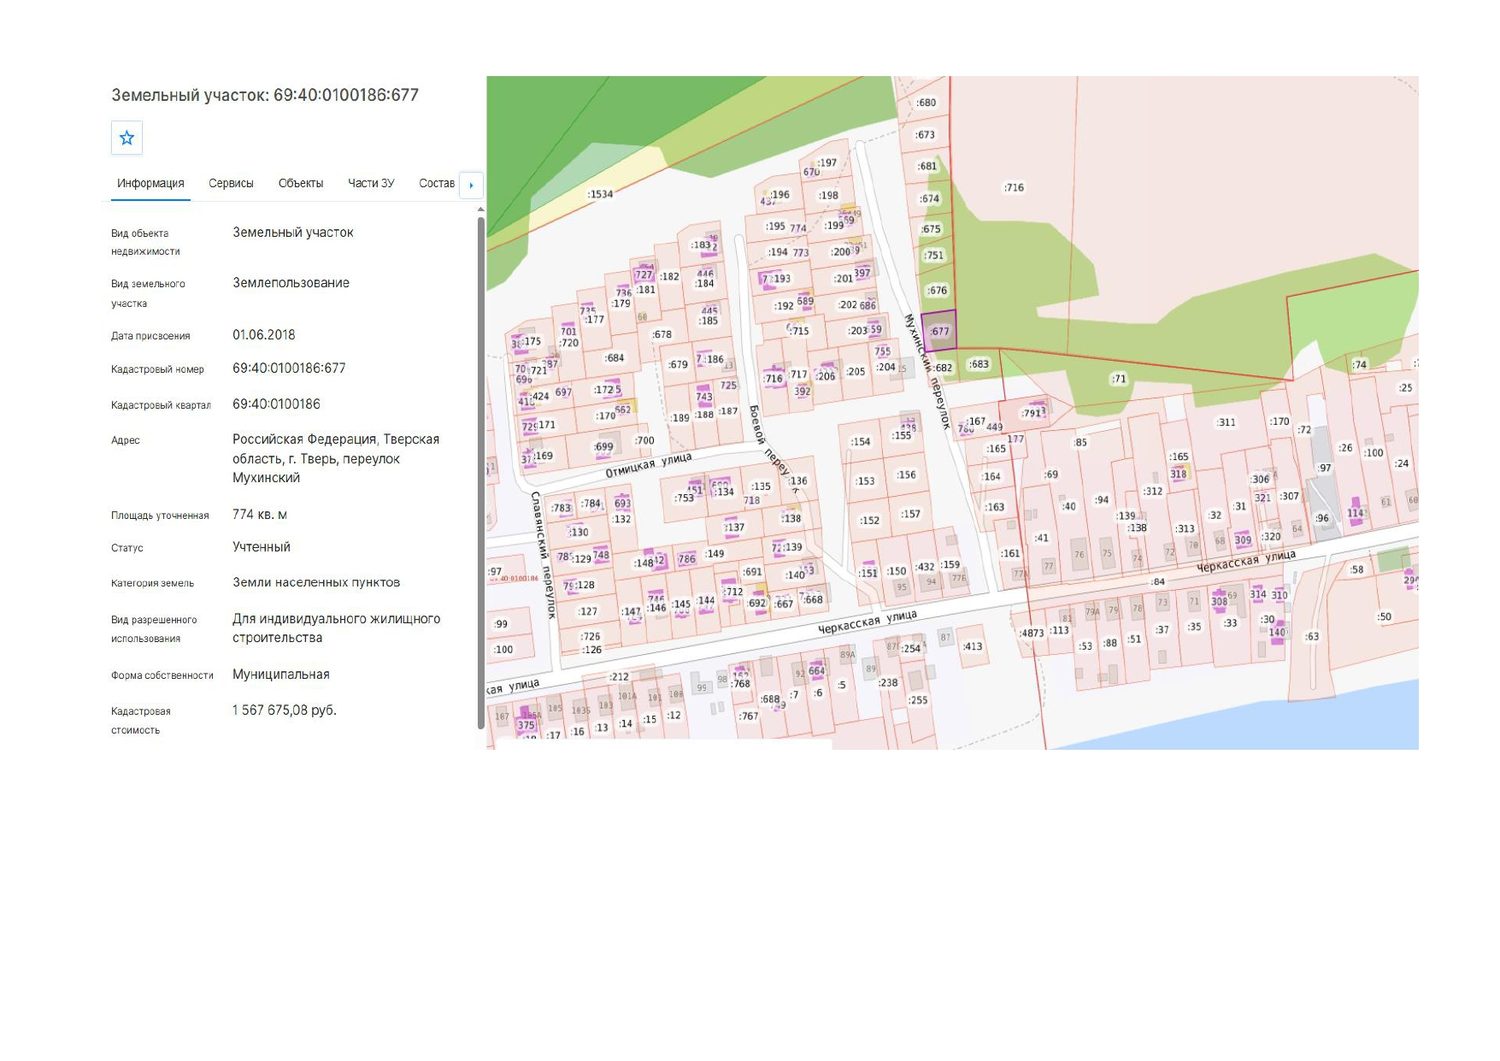Click the Мухинский переулок street label on the map
This screenshot has height=1061, width=1500.
[x=927, y=371]
